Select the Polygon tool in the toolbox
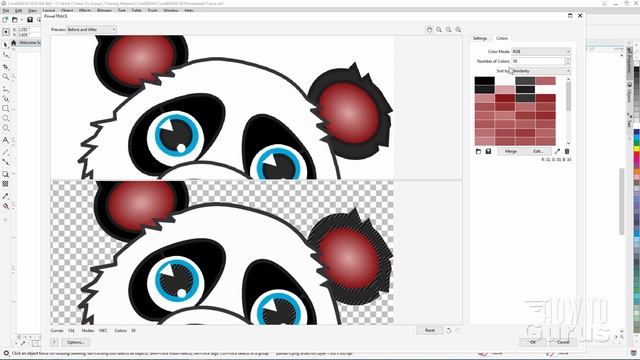Image resolution: width=640 pixels, height=360 pixels. [x=6, y=128]
